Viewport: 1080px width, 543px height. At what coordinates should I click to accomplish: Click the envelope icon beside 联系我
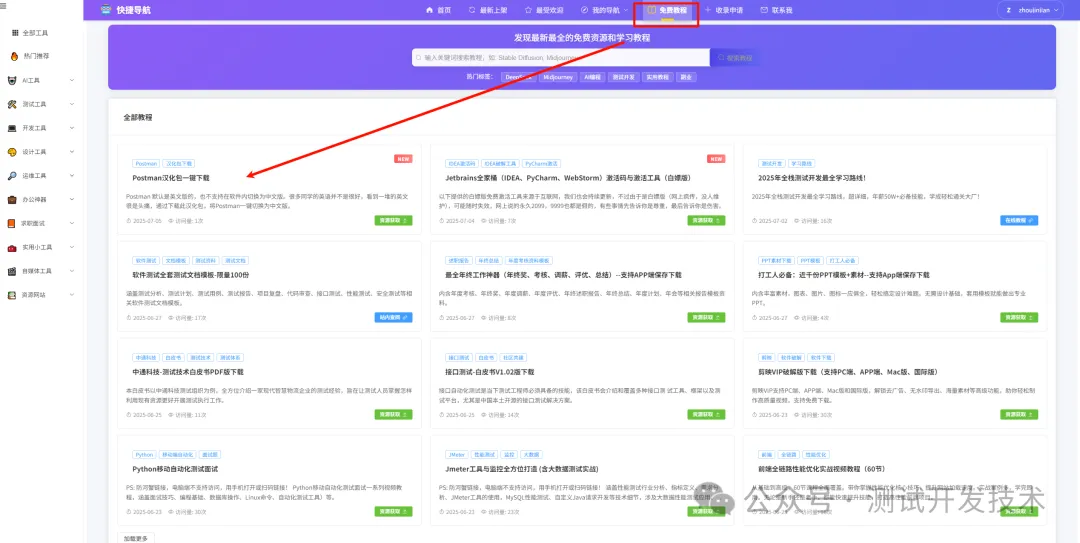pyautogui.click(x=764, y=10)
